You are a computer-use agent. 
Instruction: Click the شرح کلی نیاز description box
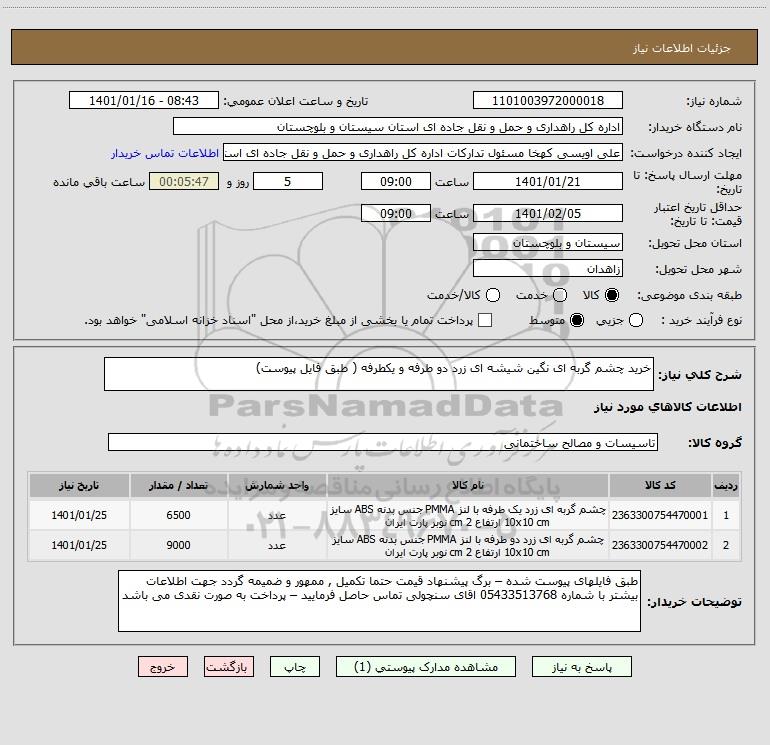coord(379,374)
